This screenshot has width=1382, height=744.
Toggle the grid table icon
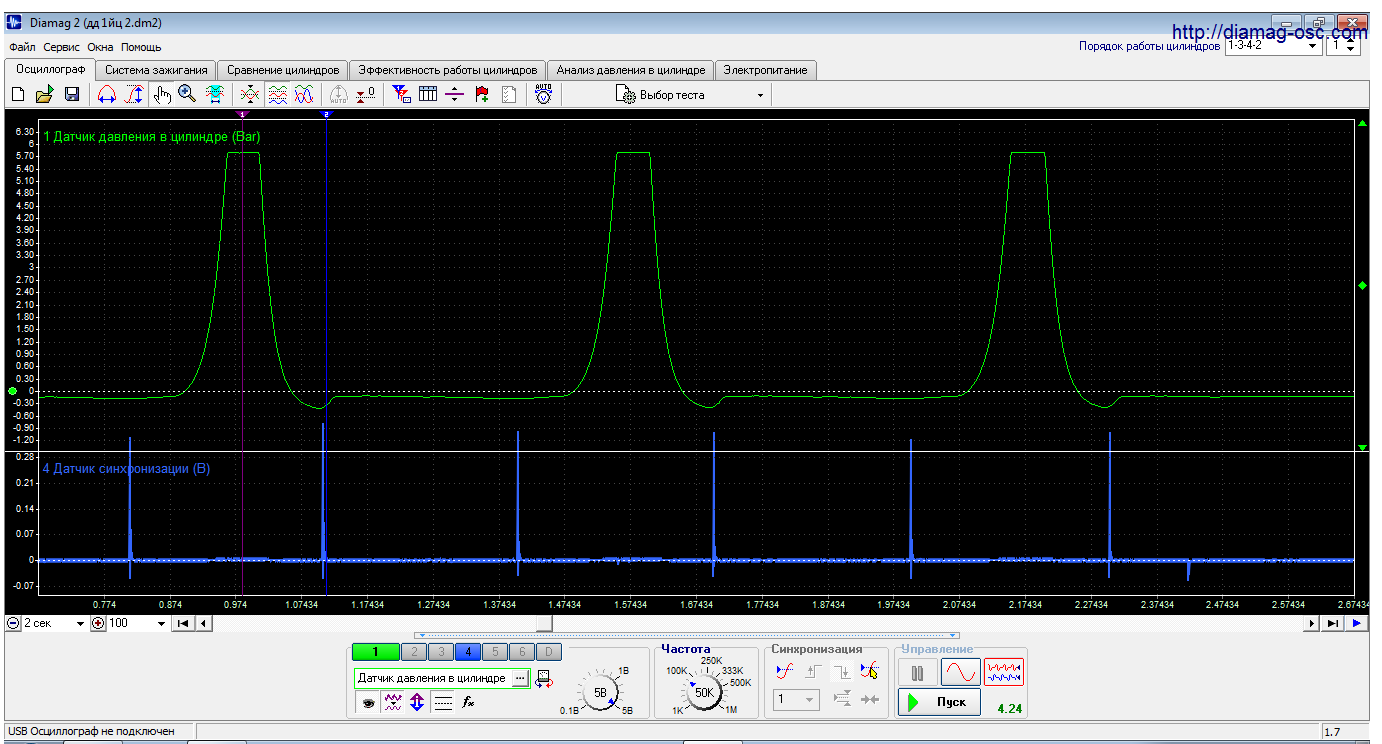(428, 94)
